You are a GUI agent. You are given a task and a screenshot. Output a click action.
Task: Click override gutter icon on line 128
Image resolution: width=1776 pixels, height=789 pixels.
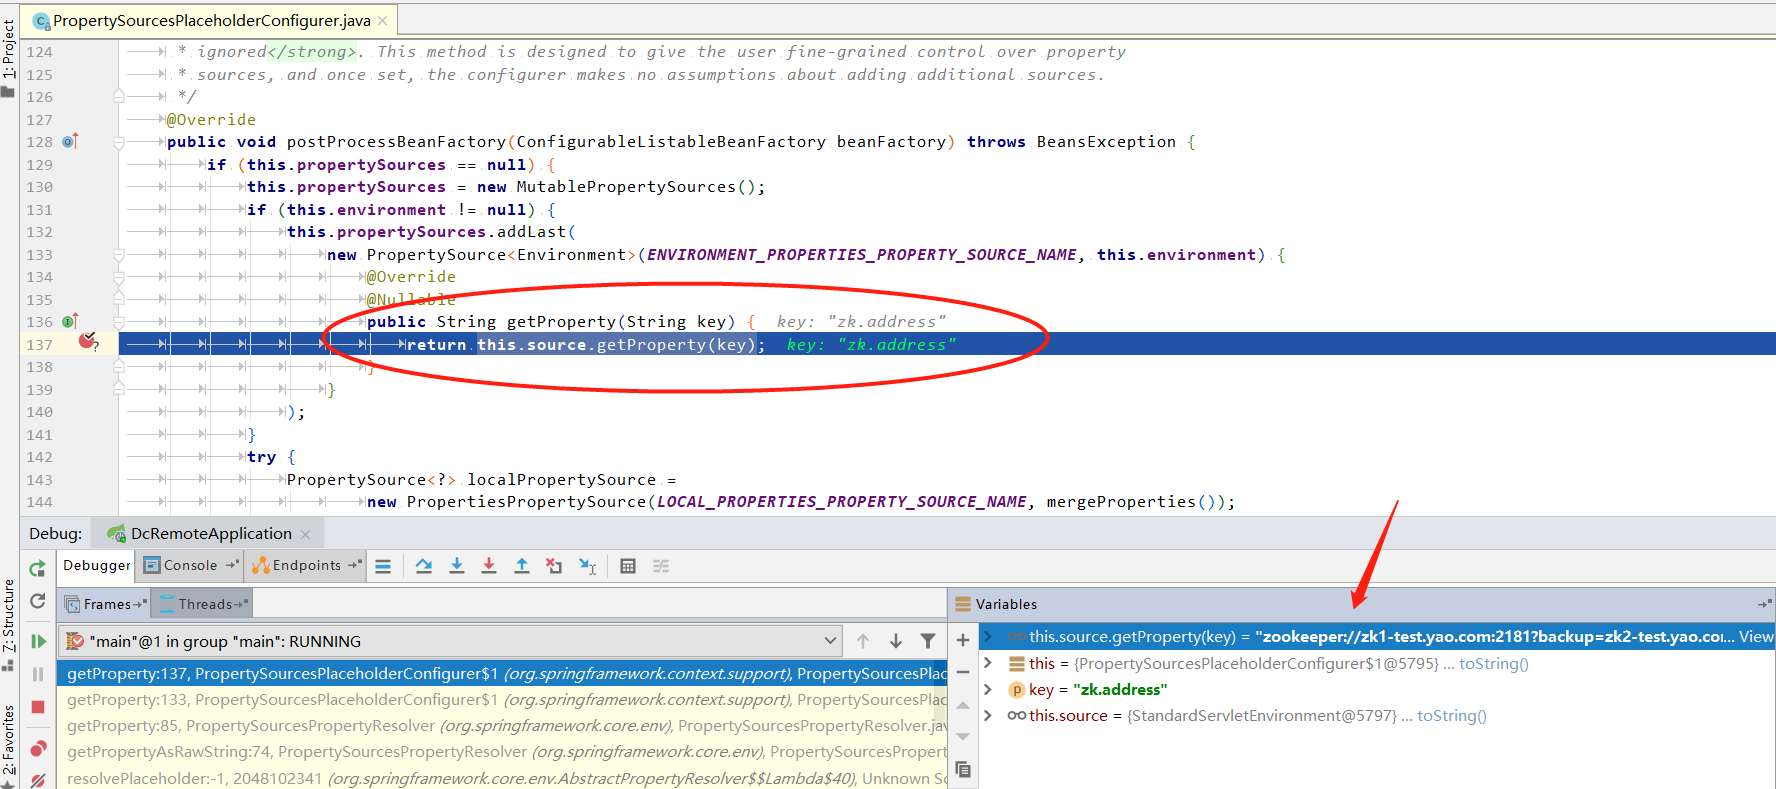(70, 141)
